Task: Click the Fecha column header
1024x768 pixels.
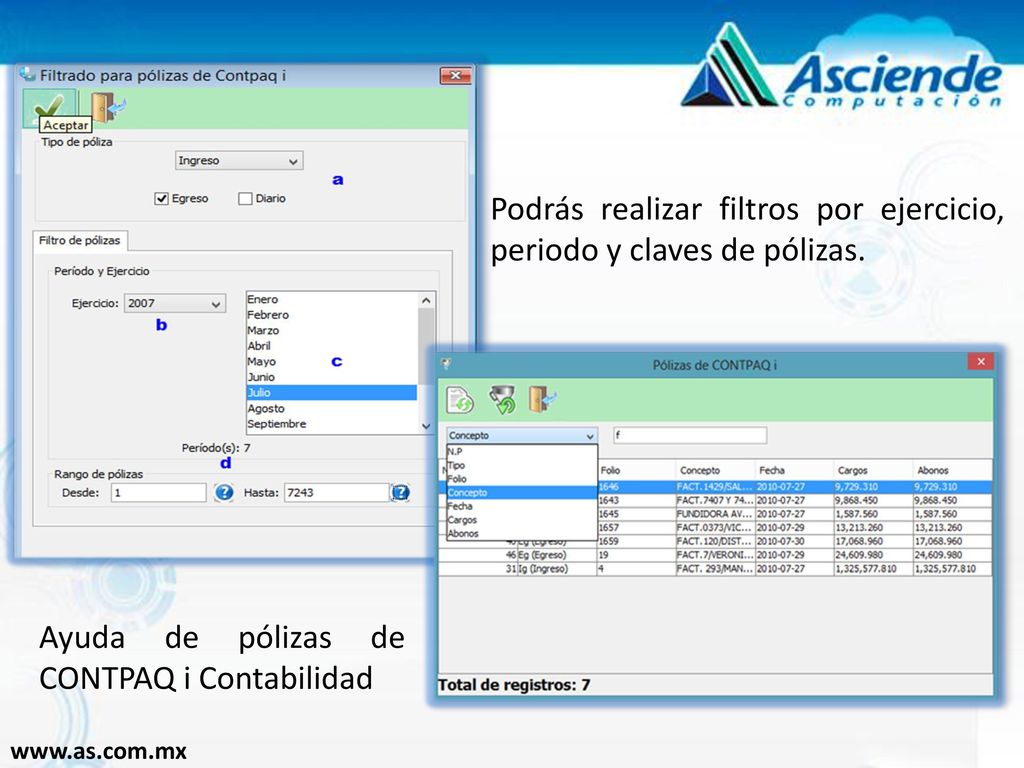Action: click(794, 470)
